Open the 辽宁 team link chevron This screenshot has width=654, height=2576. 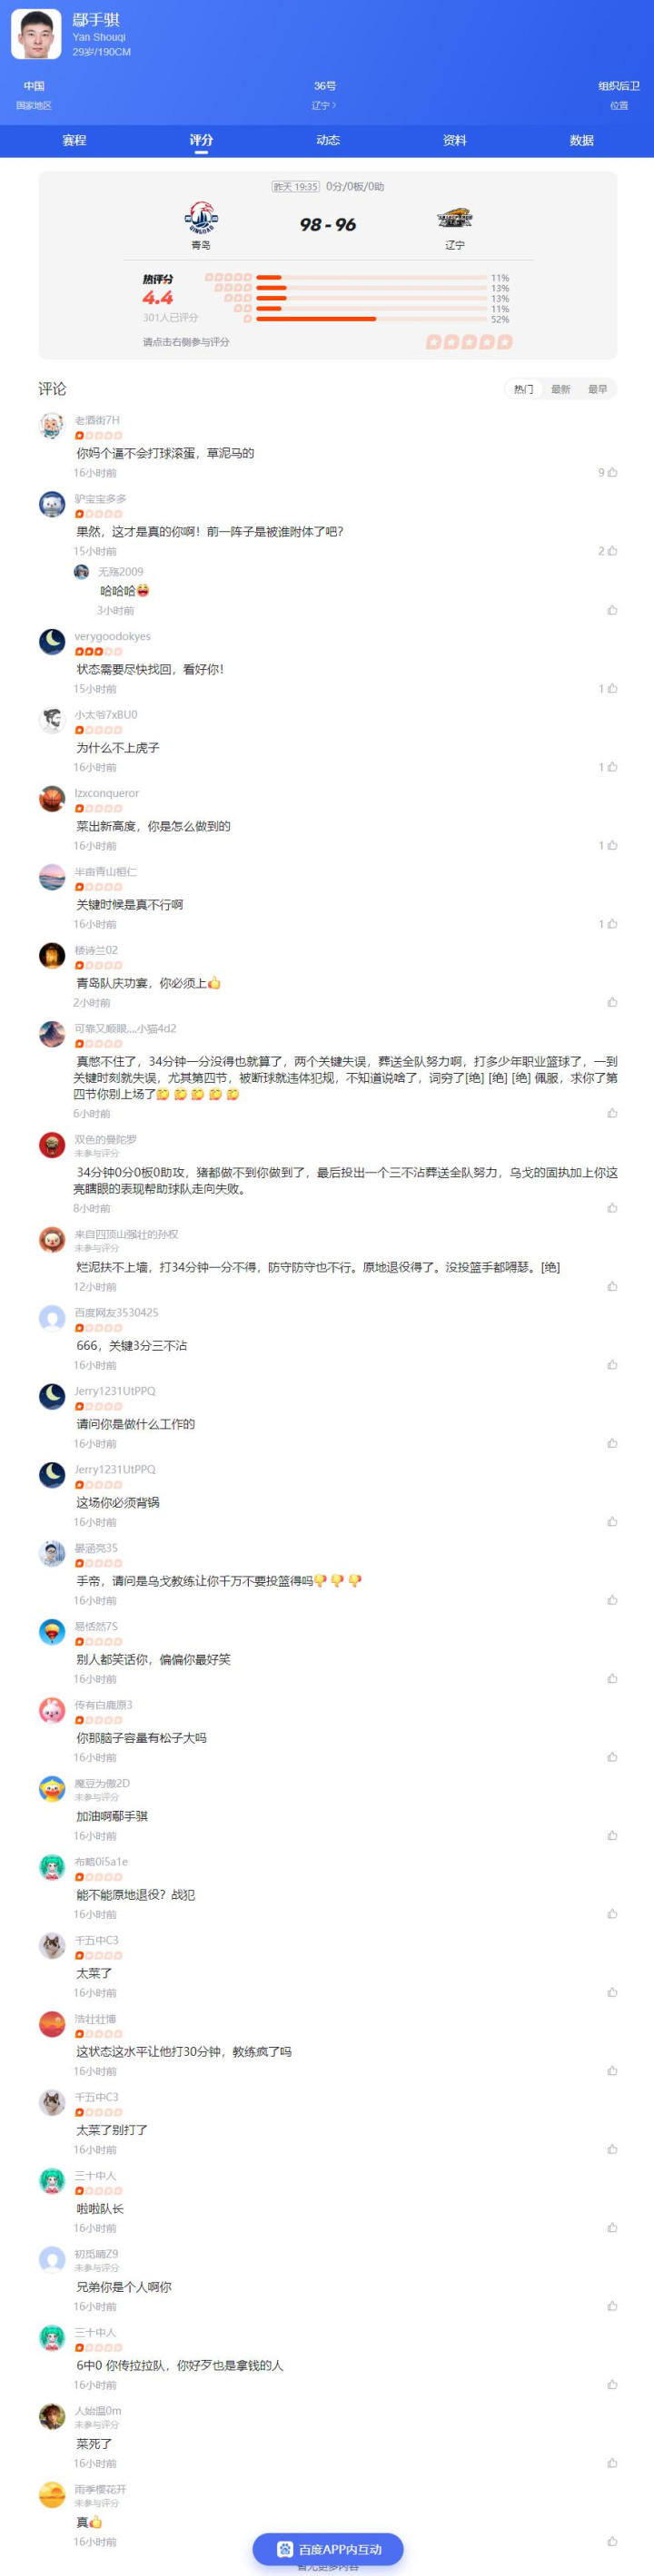pyautogui.click(x=334, y=105)
